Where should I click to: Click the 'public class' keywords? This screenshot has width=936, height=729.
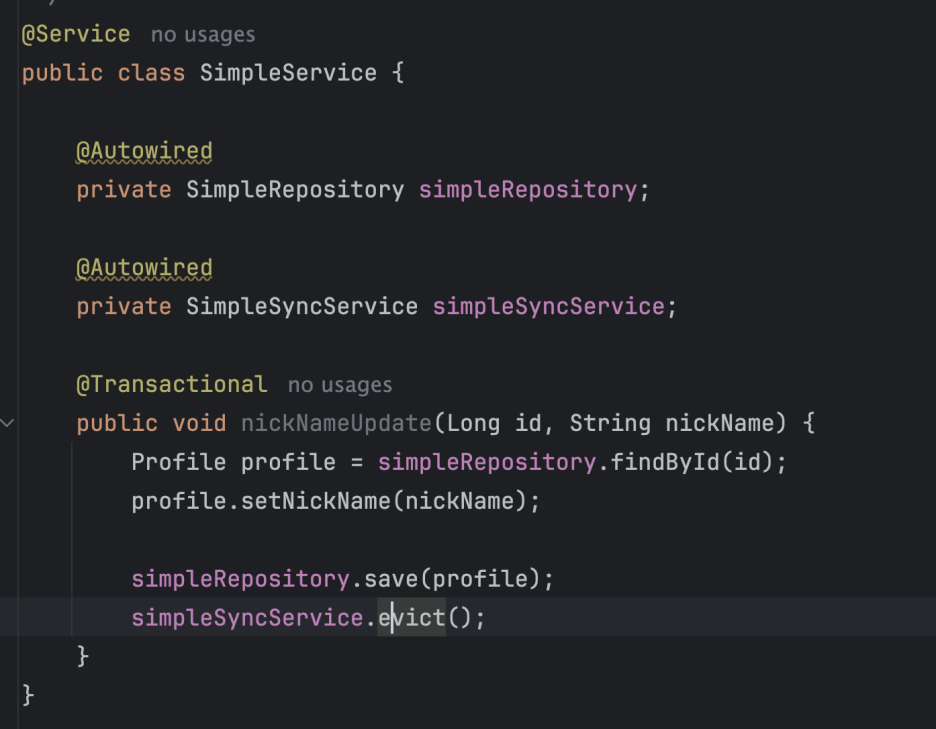103,73
